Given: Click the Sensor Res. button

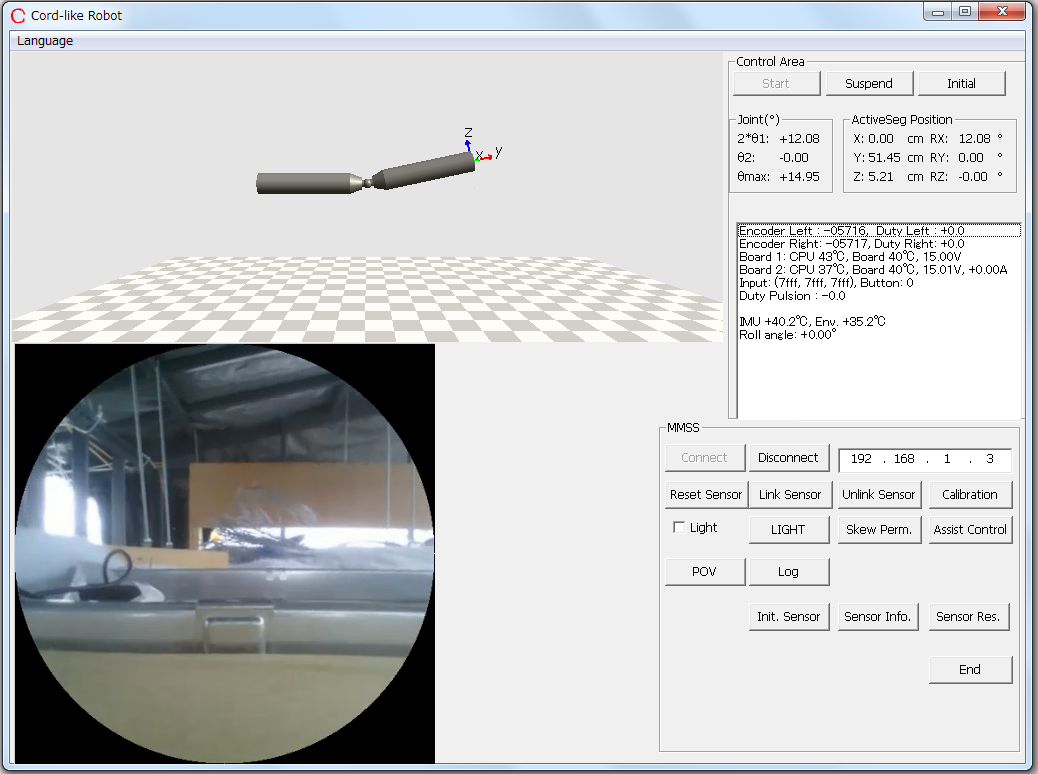Looking at the screenshot, I should click(x=968, y=617).
